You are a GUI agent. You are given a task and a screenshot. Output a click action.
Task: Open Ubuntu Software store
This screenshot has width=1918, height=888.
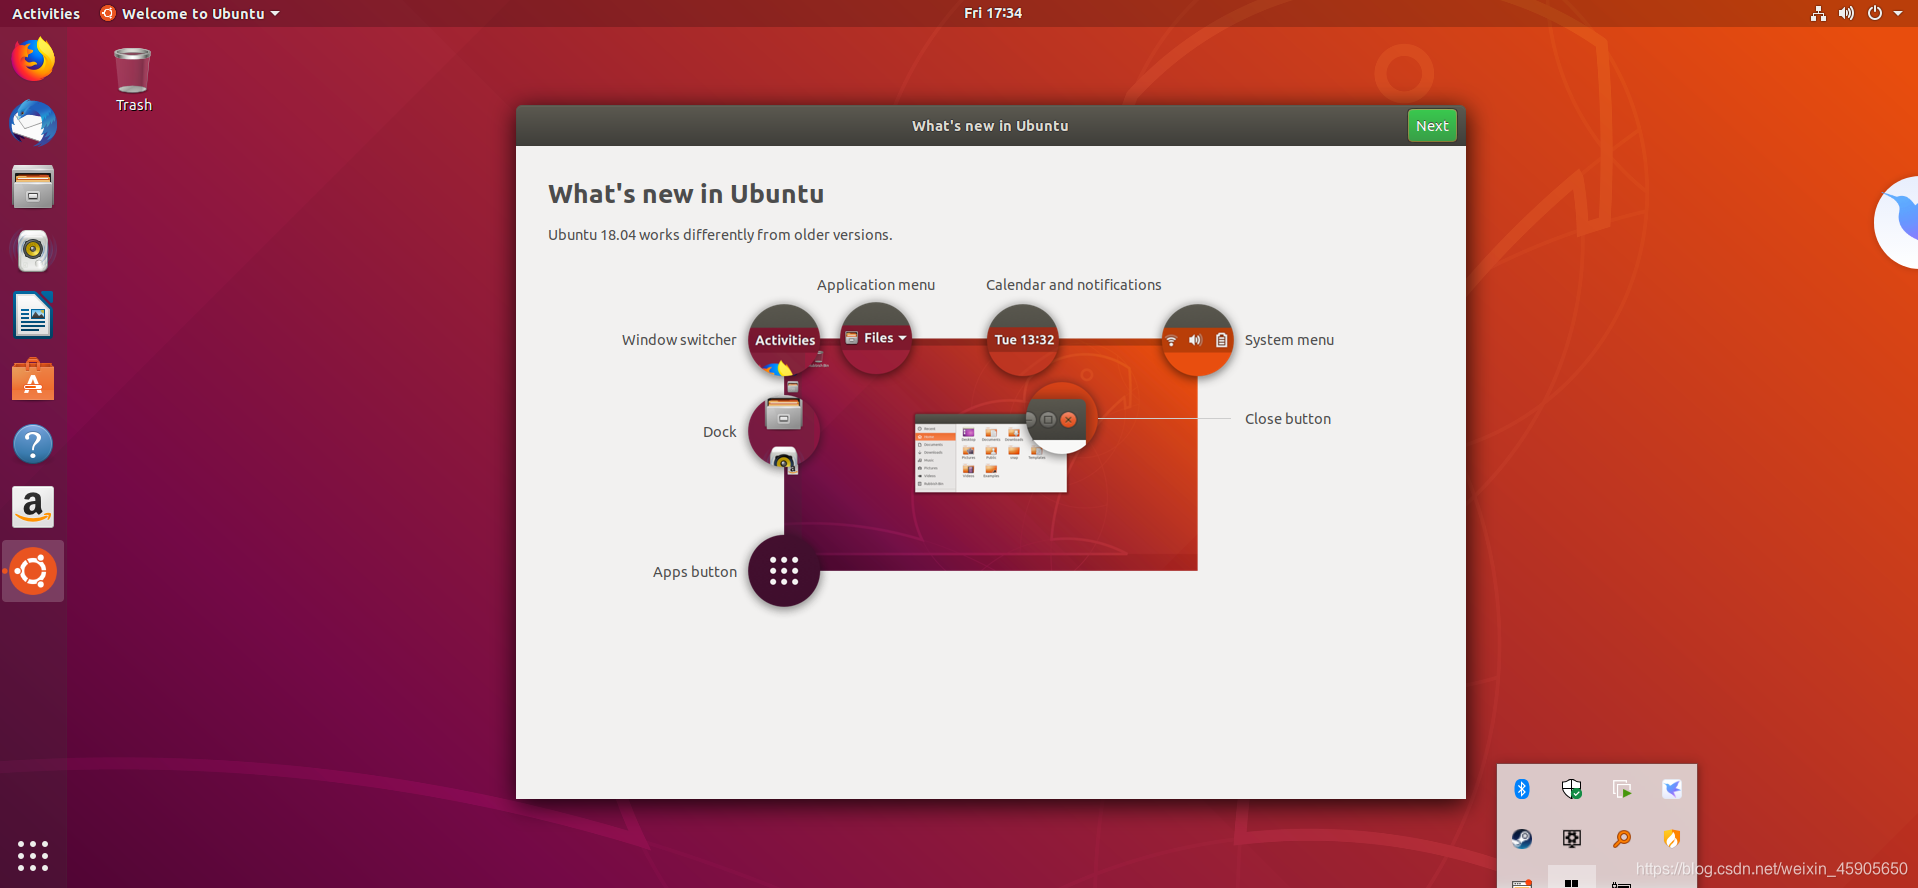click(33, 379)
